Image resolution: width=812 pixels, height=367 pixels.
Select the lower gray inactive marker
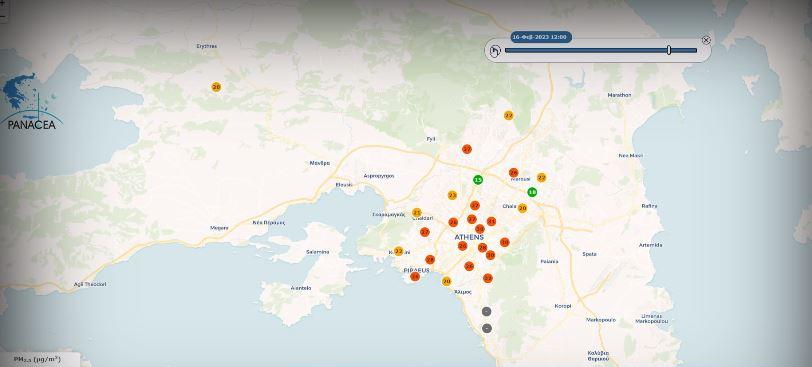tap(487, 328)
